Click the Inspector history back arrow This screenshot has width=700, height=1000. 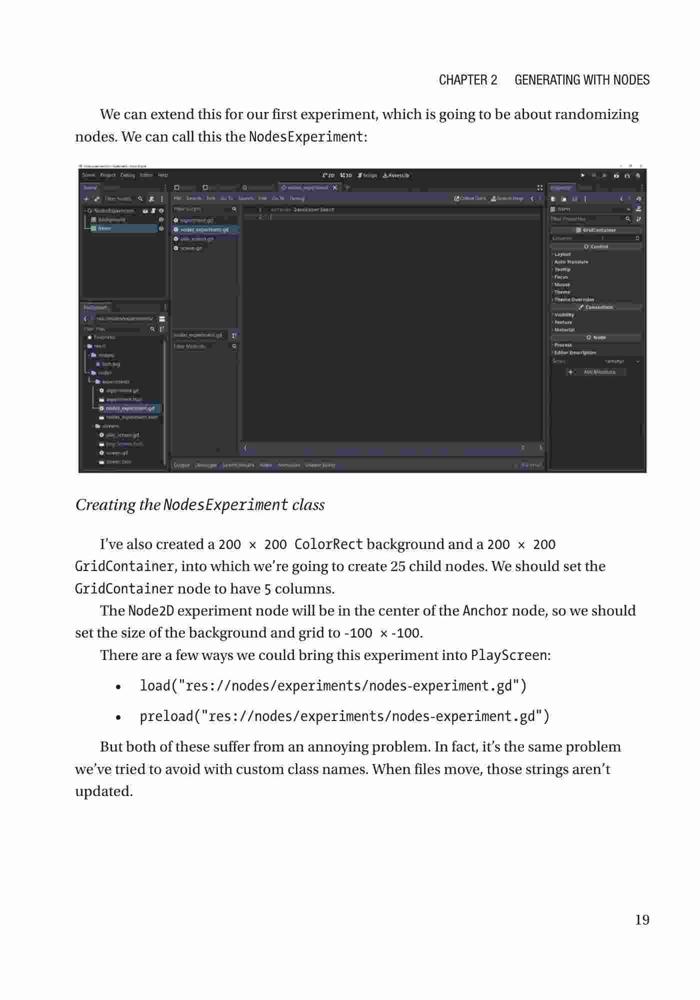[x=622, y=199]
